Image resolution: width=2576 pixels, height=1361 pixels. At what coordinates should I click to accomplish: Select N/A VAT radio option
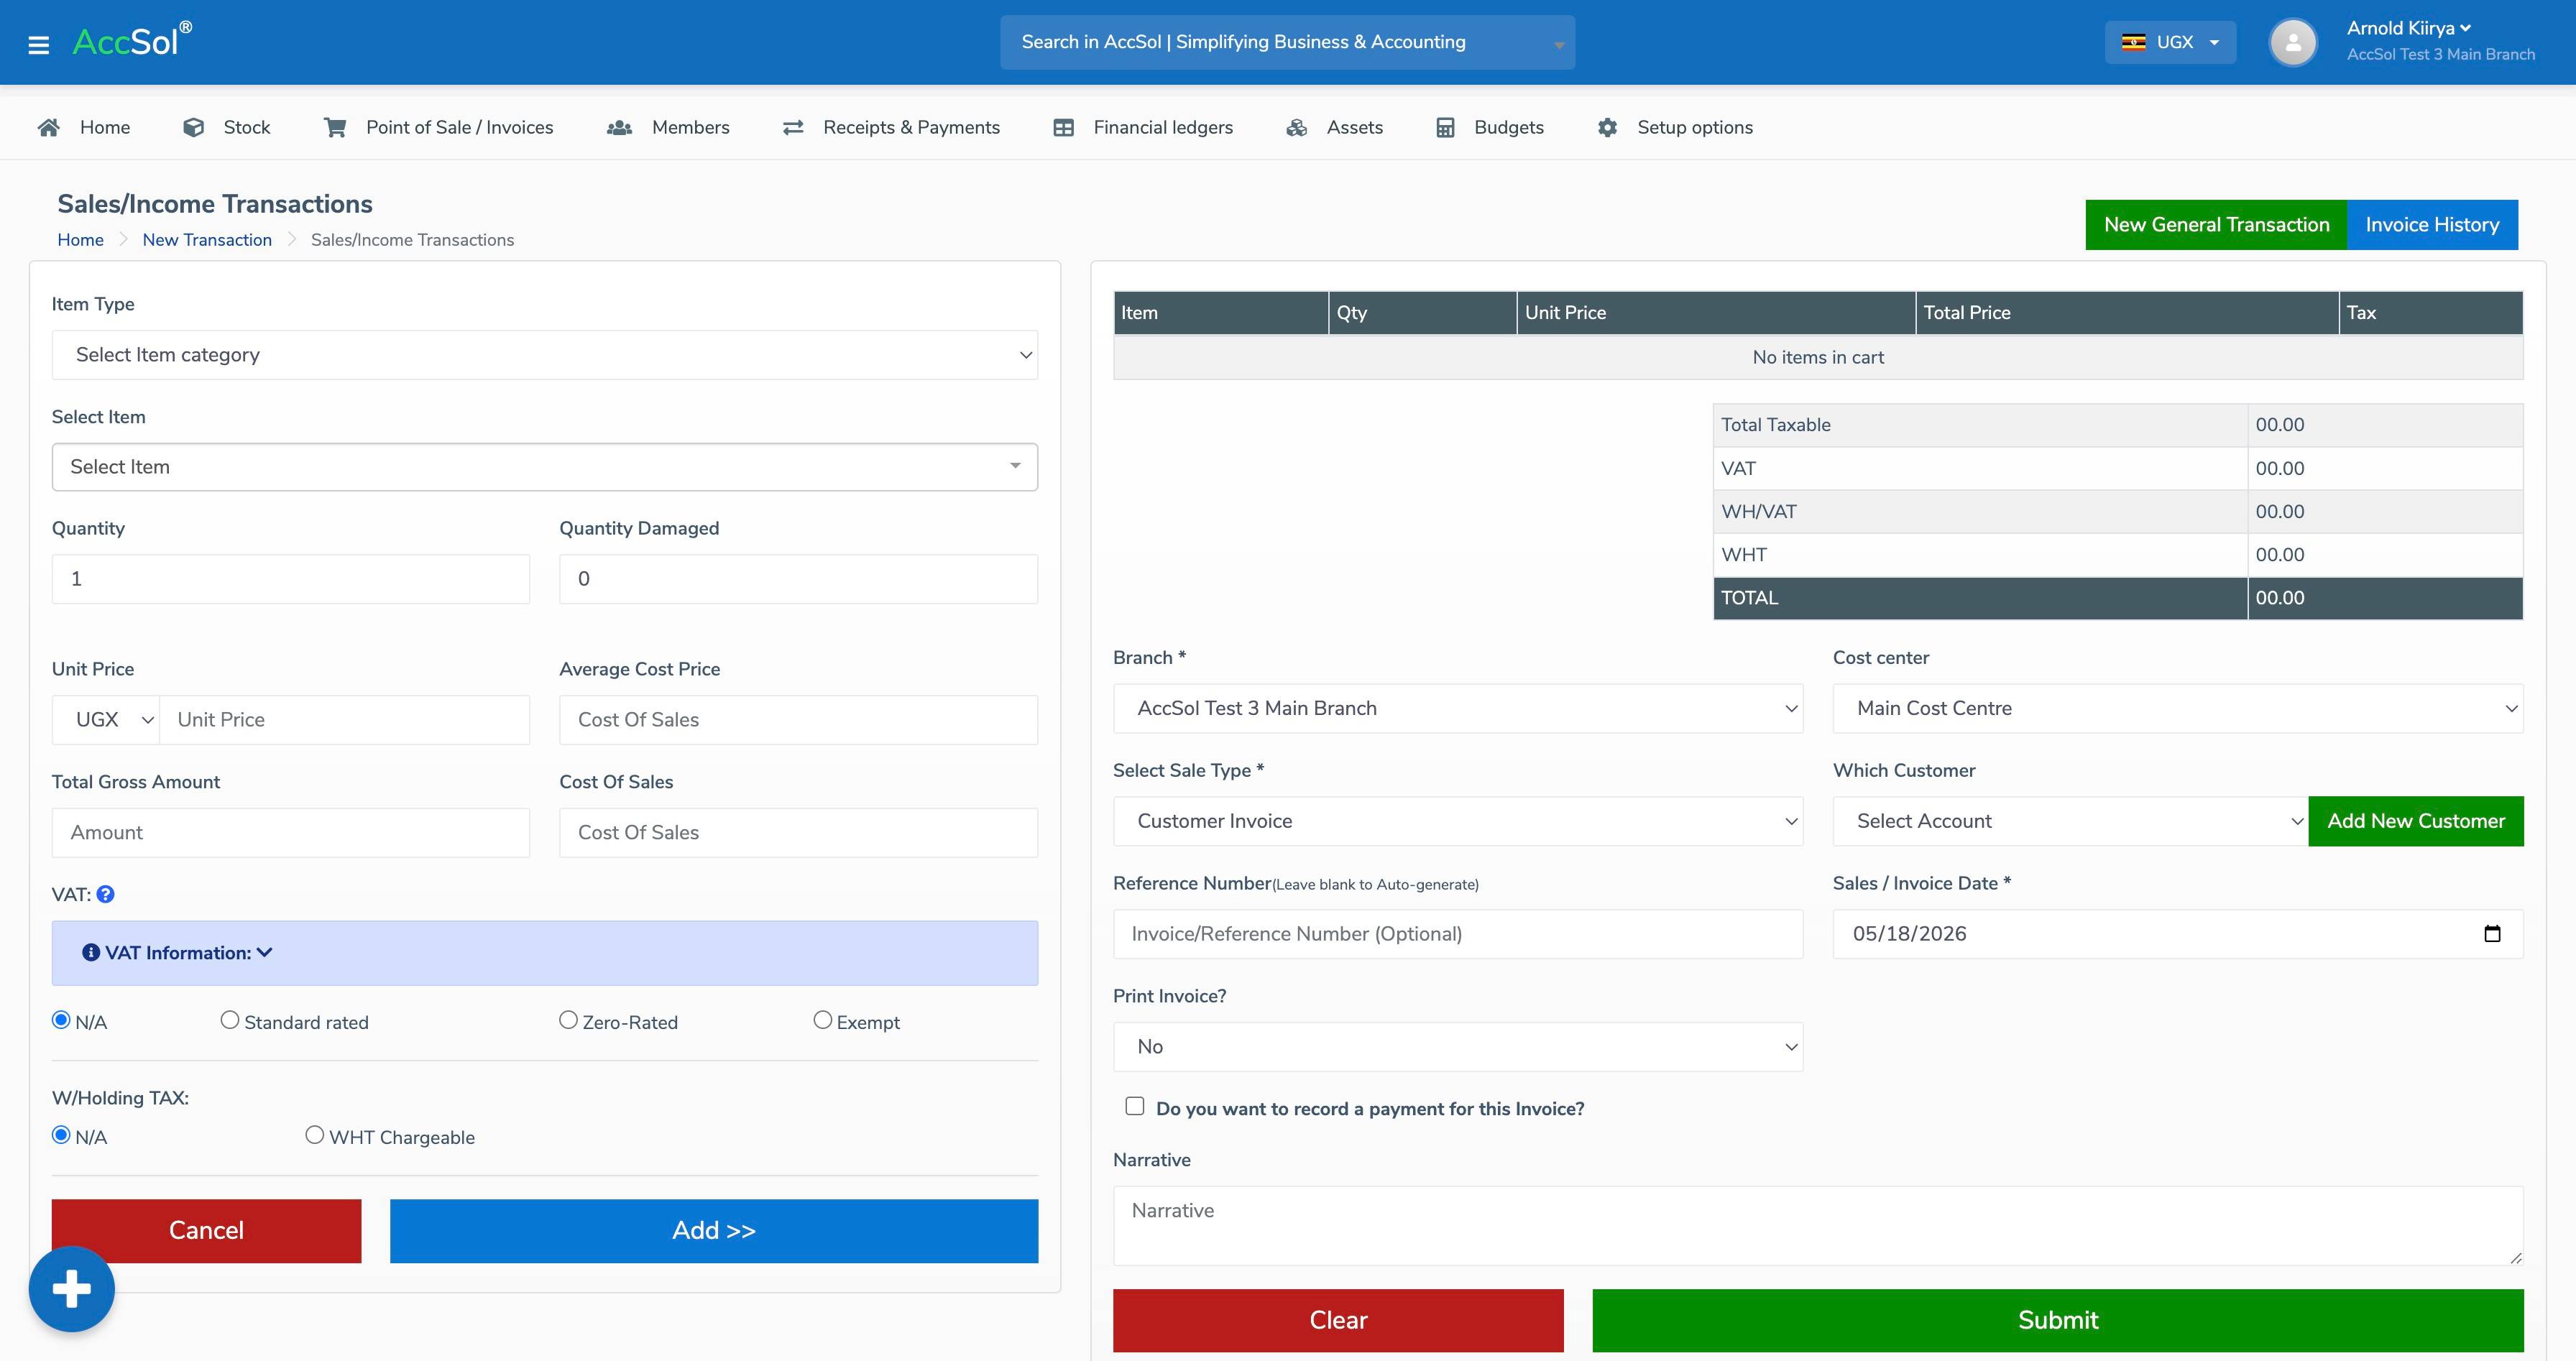pyautogui.click(x=61, y=1020)
